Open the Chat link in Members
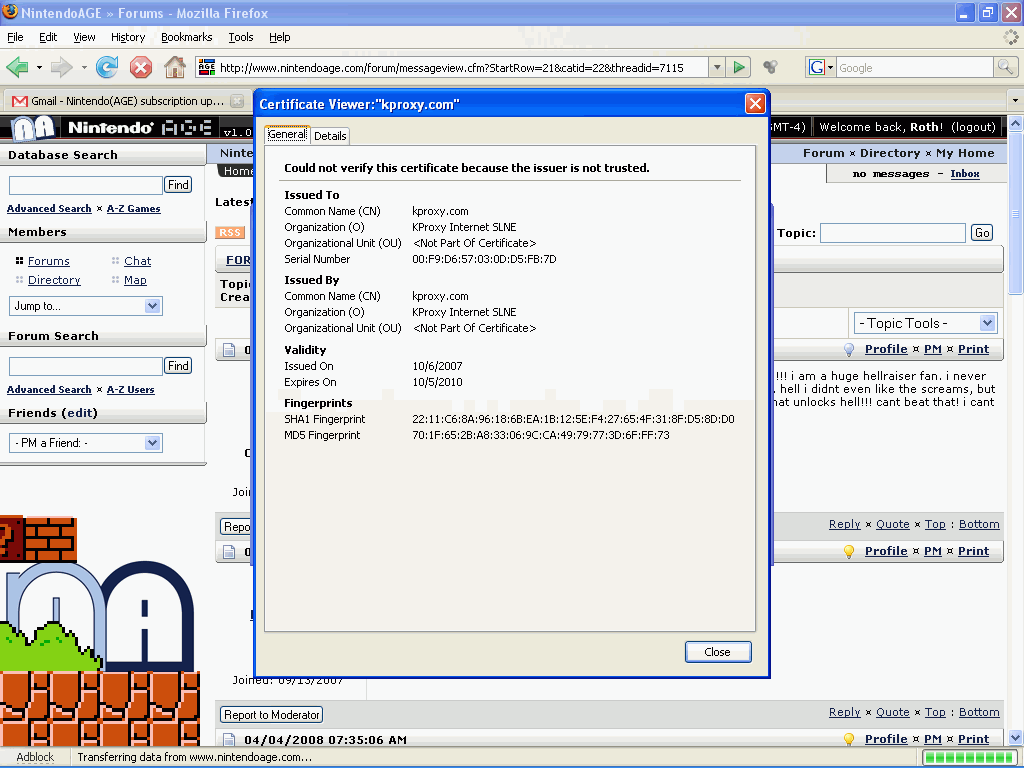1024x768 pixels. (137, 261)
